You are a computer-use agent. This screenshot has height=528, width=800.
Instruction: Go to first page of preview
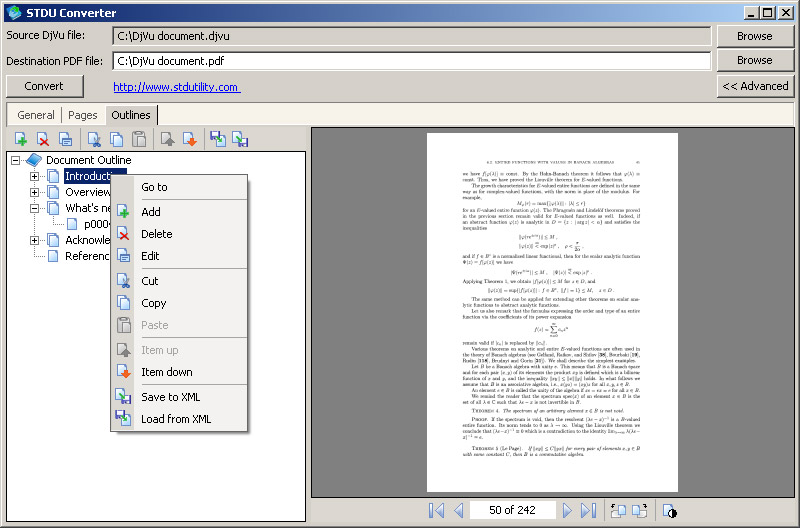click(436, 510)
